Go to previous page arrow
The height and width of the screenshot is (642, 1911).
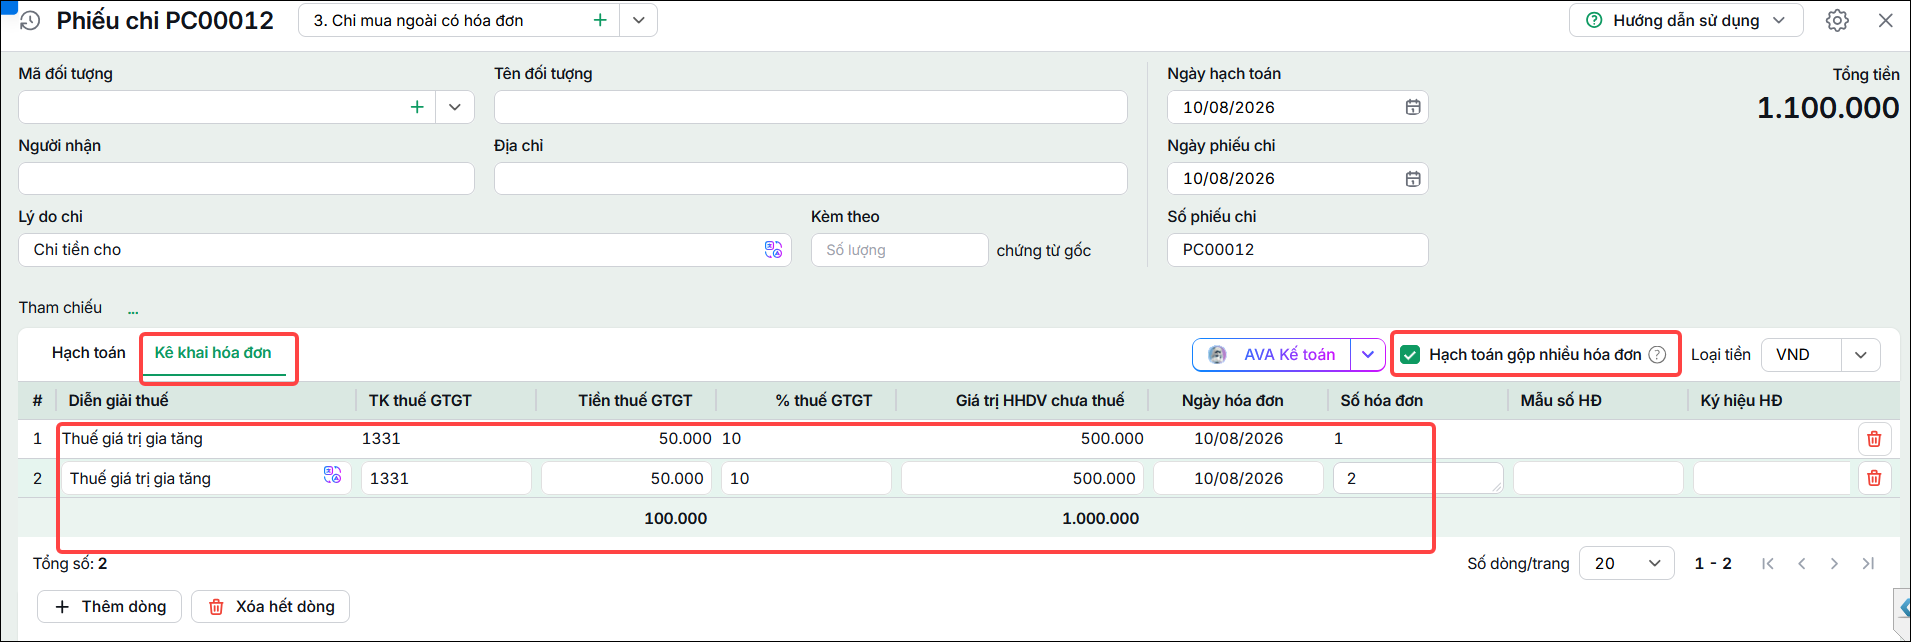click(1802, 563)
